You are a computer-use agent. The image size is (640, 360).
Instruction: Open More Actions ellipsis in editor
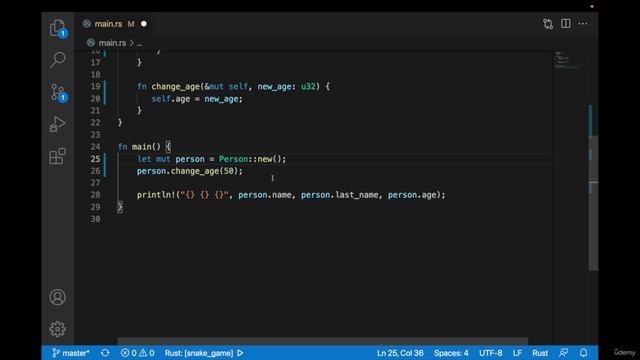coord(583,24)
